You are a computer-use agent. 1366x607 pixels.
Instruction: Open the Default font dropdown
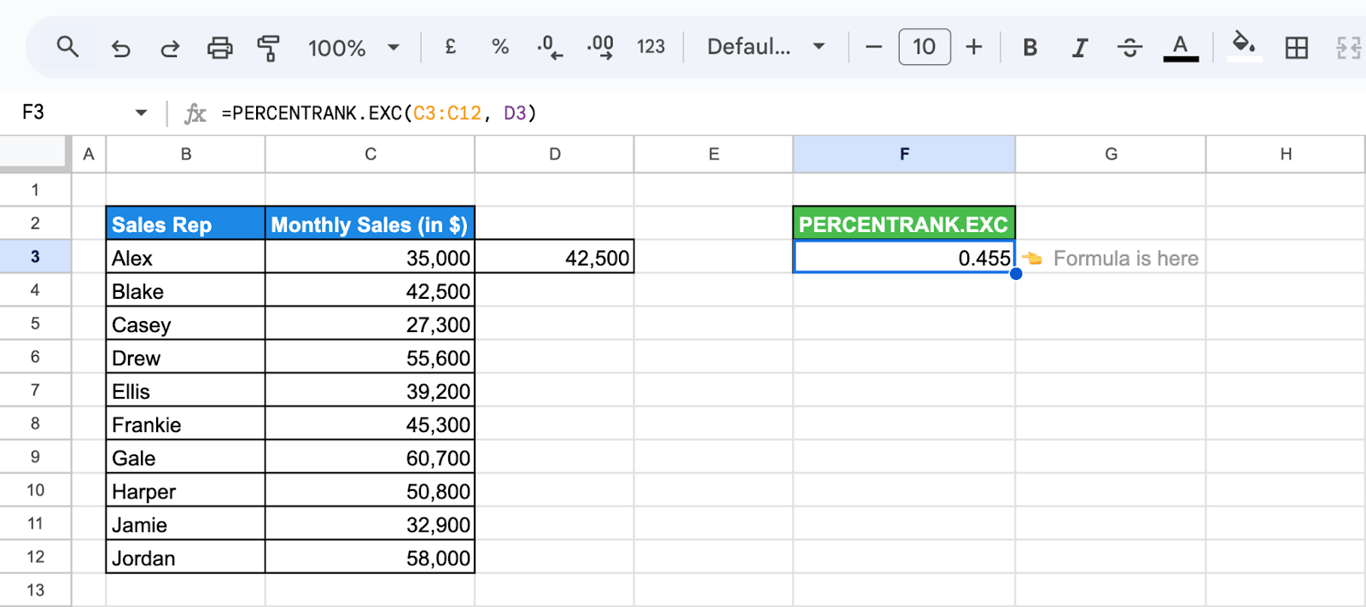click(766, 47)
